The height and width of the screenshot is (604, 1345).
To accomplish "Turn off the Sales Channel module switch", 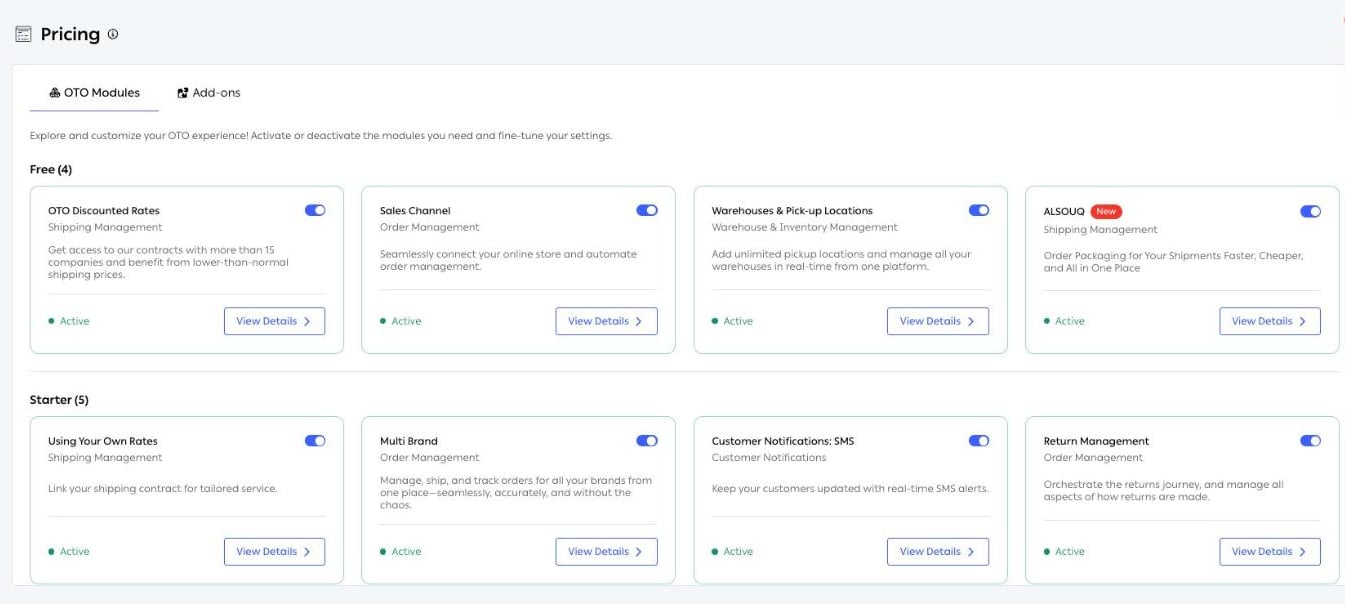I will pos(647,211).
